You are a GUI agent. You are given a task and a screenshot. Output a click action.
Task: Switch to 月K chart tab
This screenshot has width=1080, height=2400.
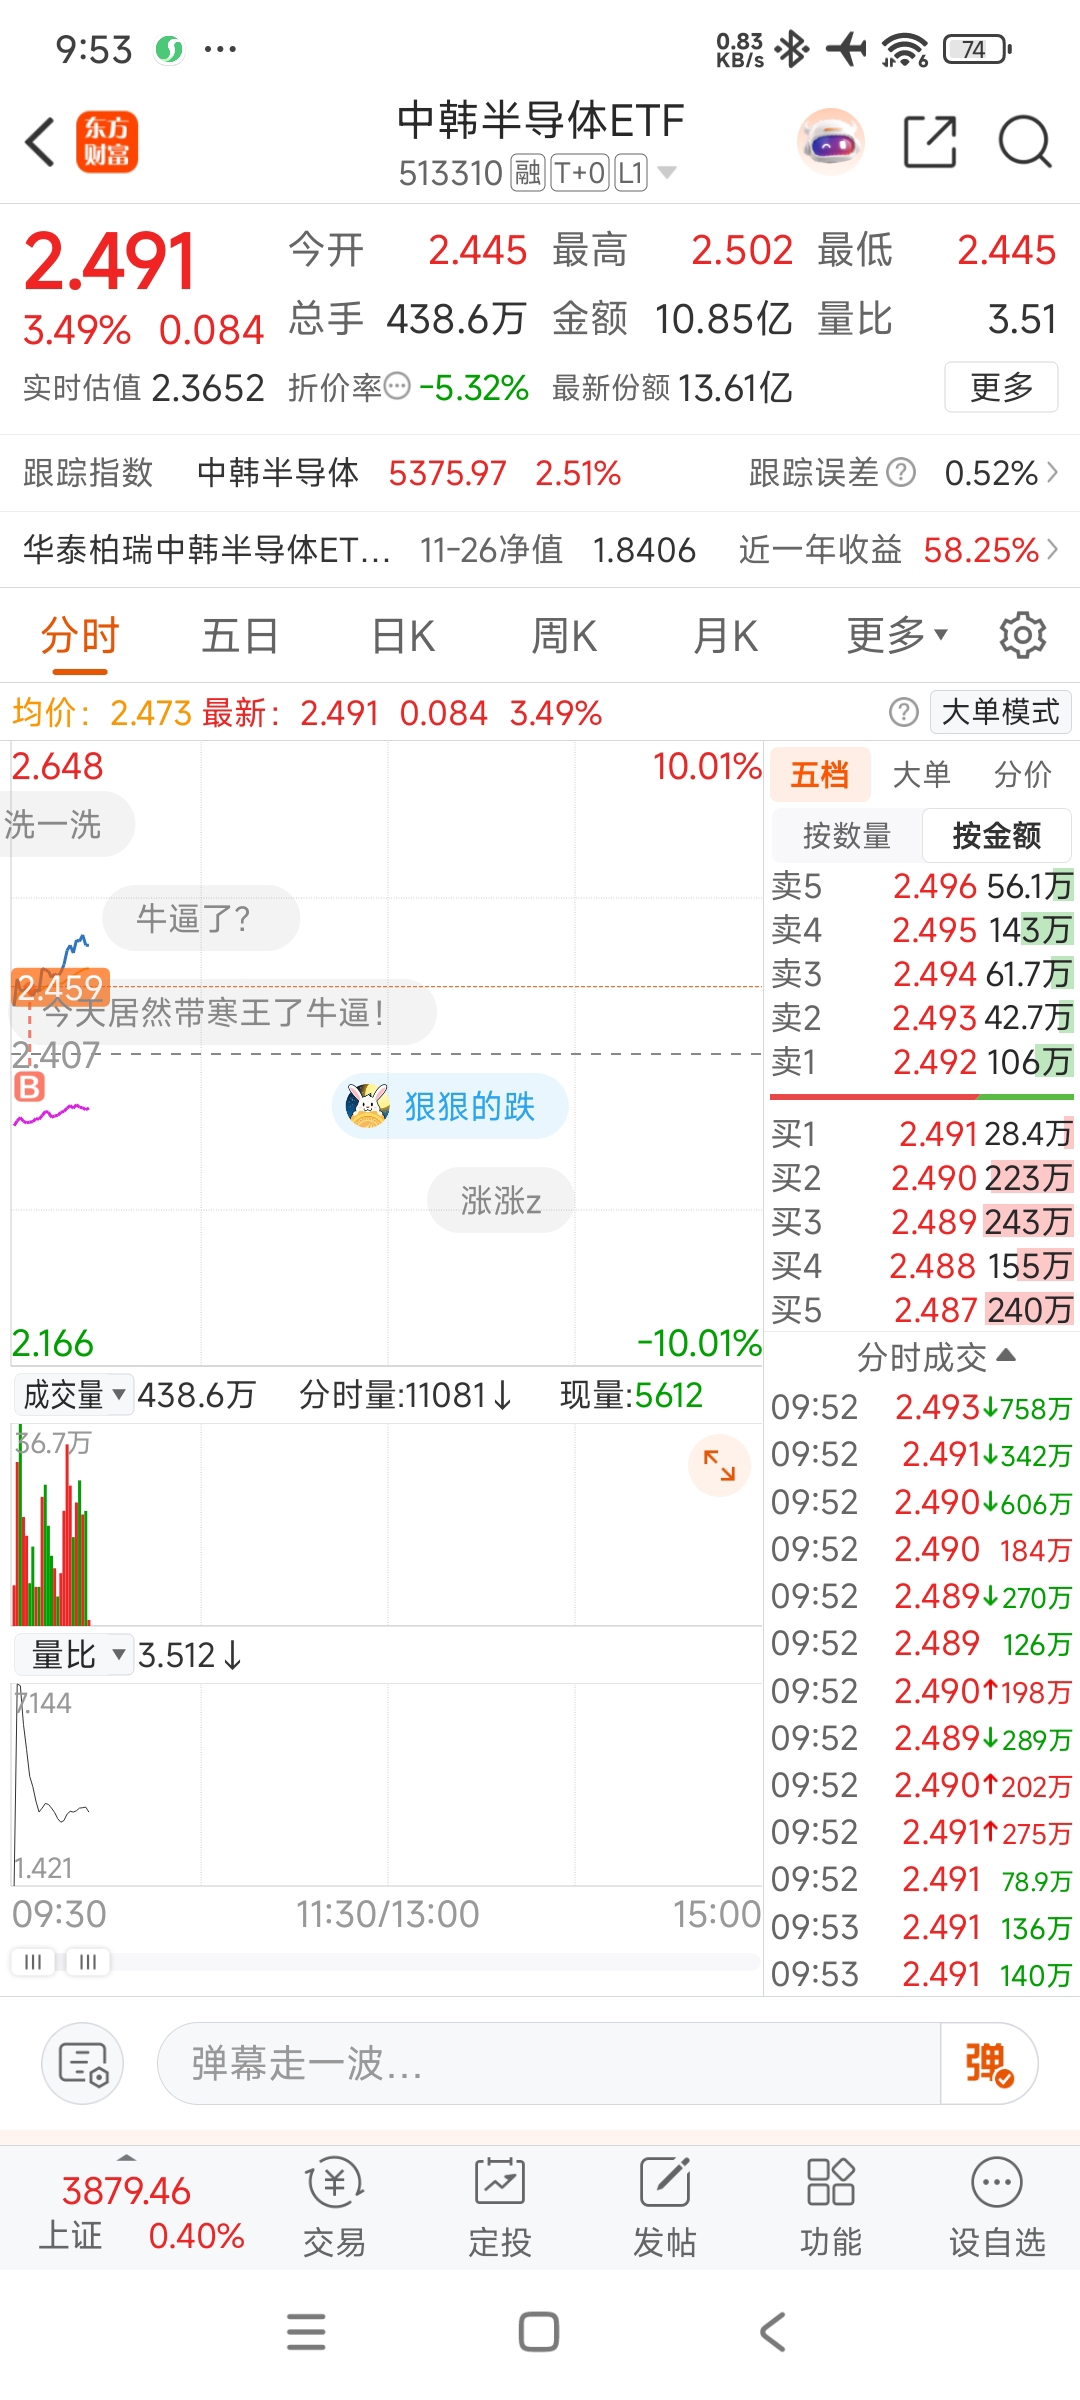click(725, 636)
